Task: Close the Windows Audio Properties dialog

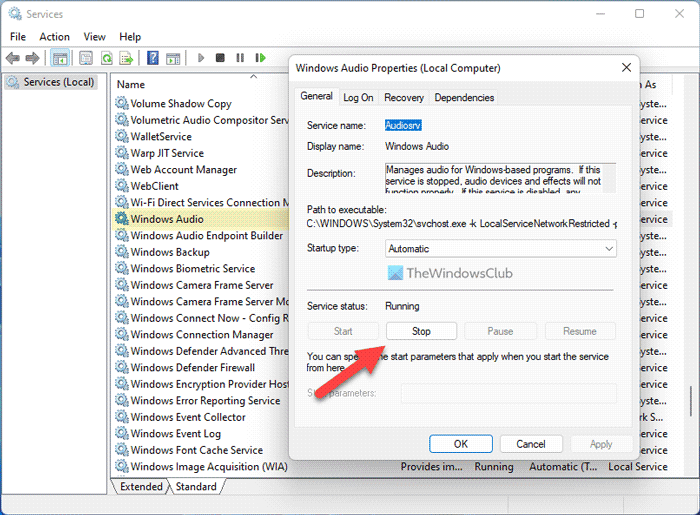Action: (x=626, y=67)
